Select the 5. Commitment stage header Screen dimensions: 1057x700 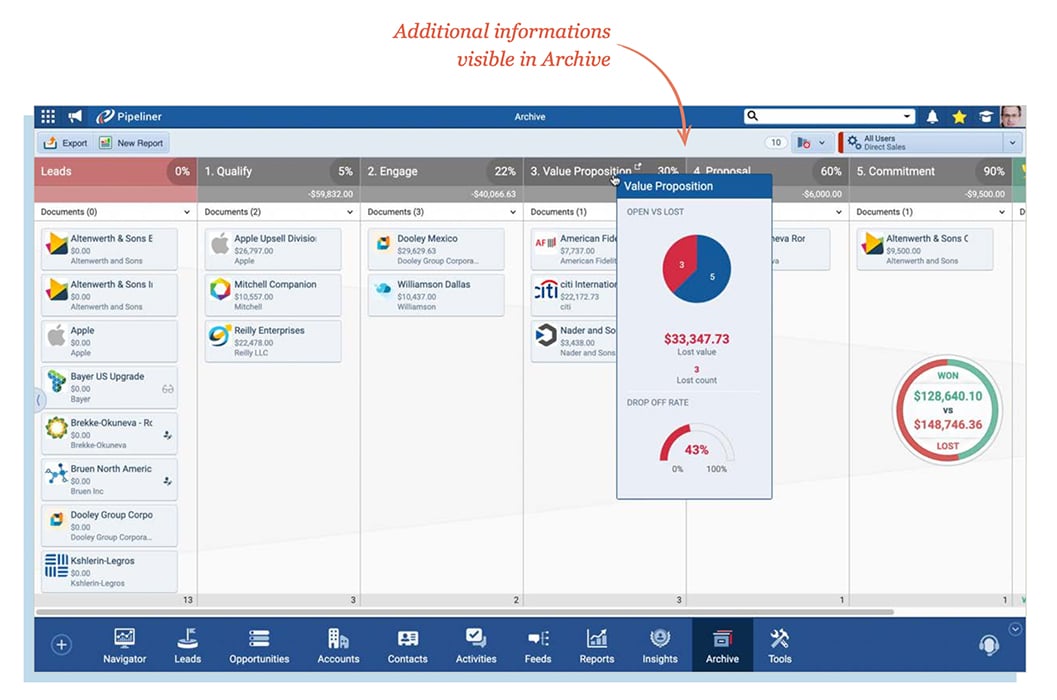930,171
